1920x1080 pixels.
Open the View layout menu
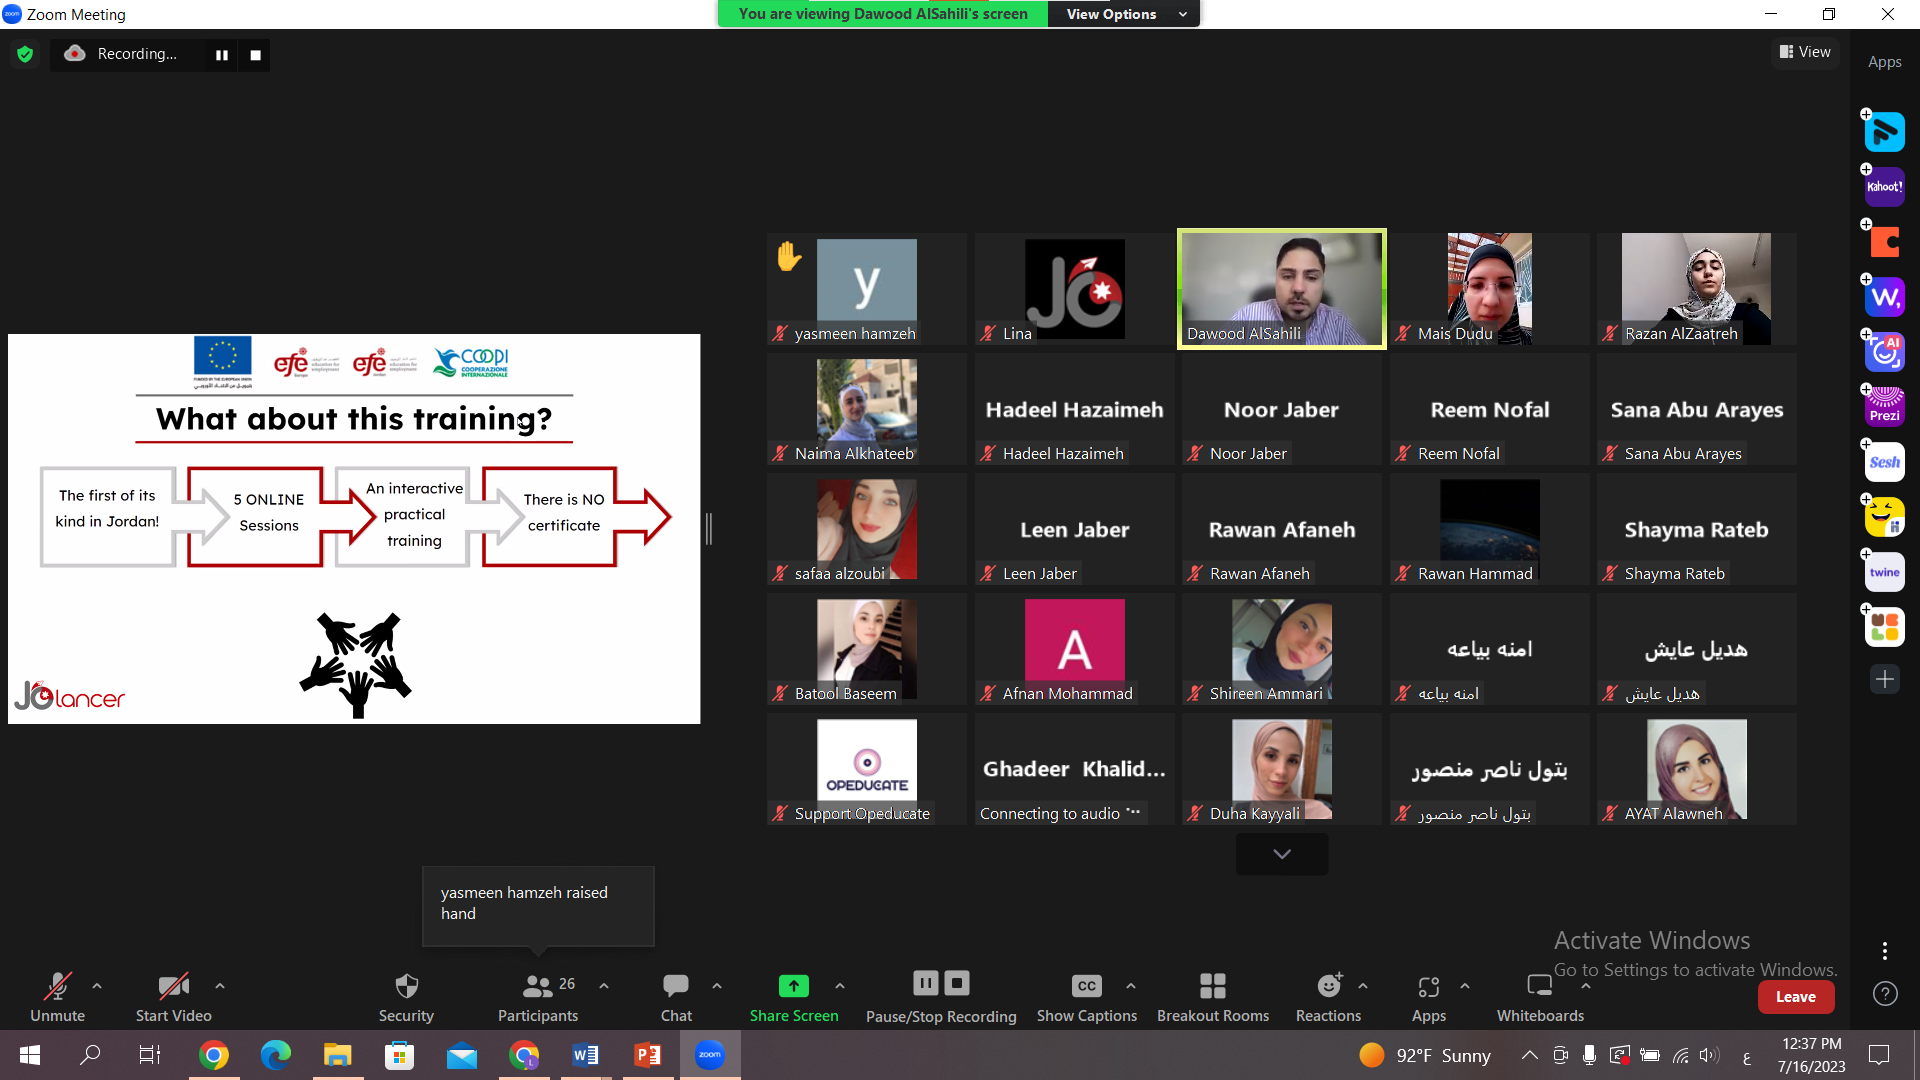(1805, 52)
